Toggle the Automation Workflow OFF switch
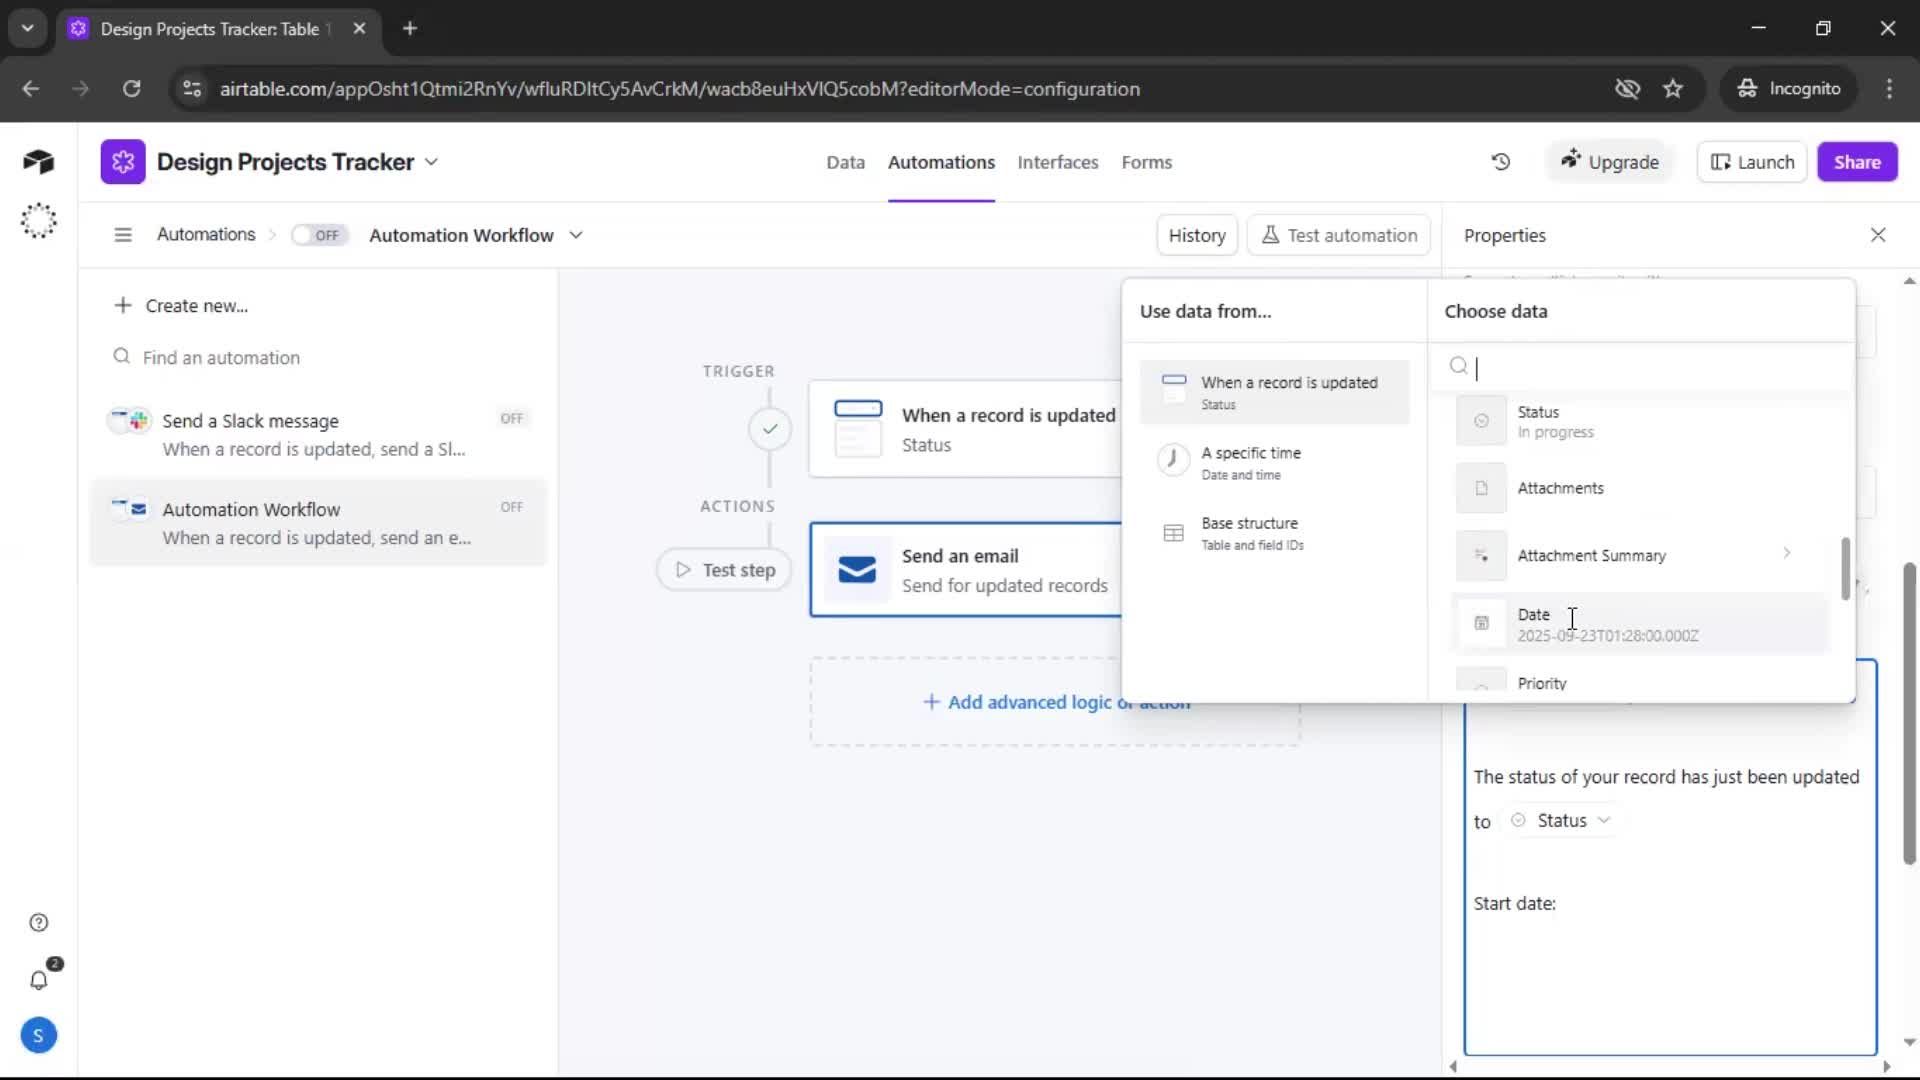Viewport: 1920px width, 1080px height. [x=319, y=235]
